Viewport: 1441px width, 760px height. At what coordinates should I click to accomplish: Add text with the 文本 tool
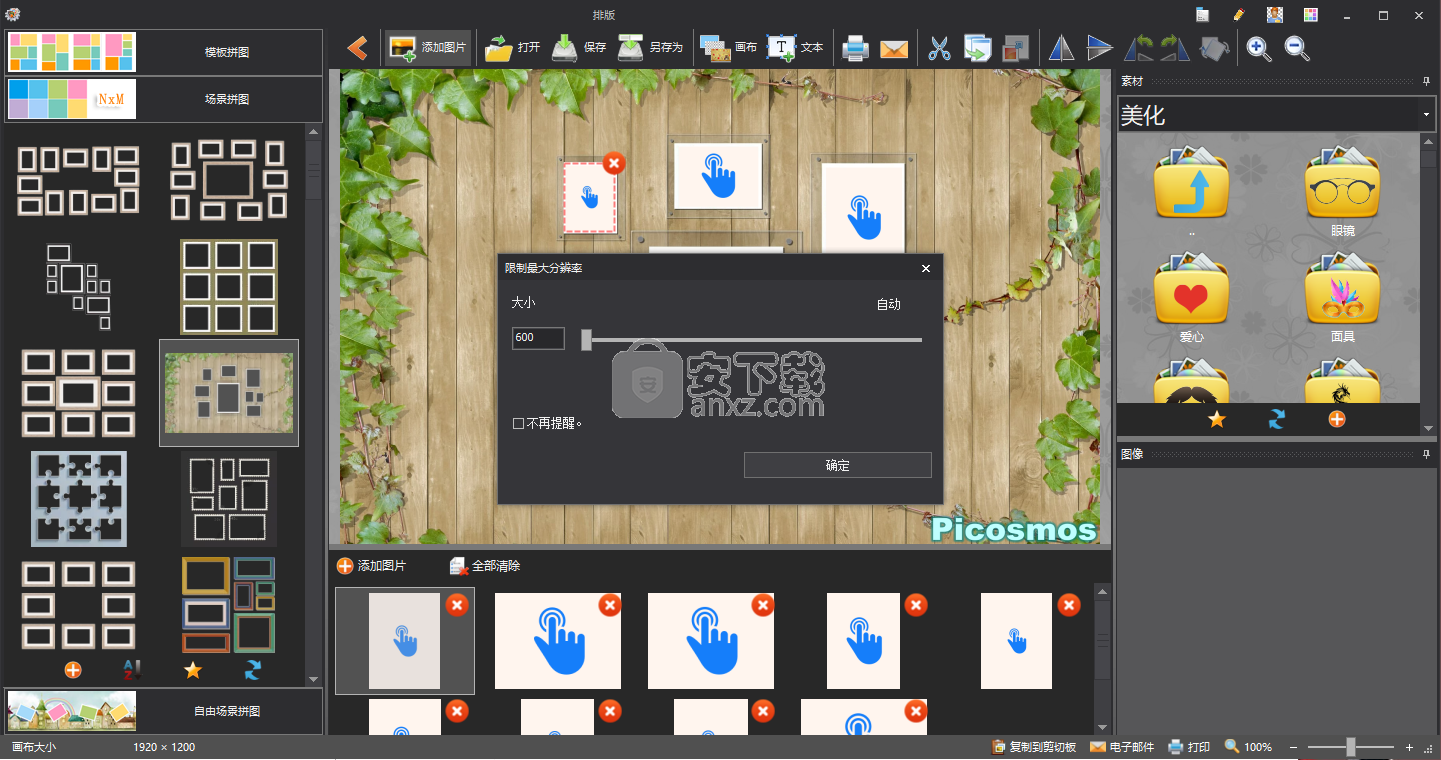click(x=795, y=47)
